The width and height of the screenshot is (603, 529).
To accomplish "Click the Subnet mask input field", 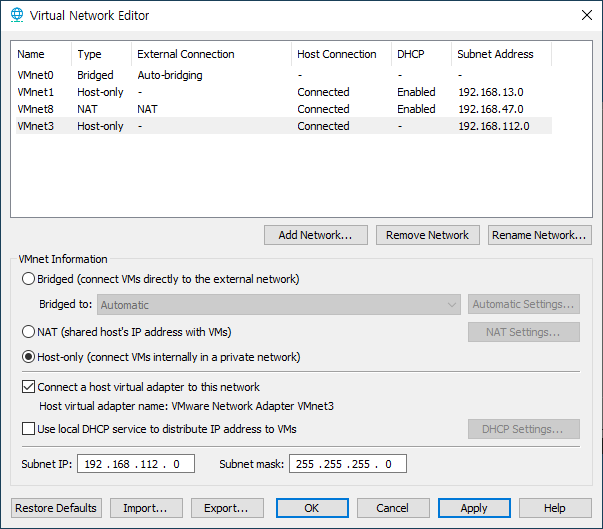I will pyautogui.click(x=348, y=464).
